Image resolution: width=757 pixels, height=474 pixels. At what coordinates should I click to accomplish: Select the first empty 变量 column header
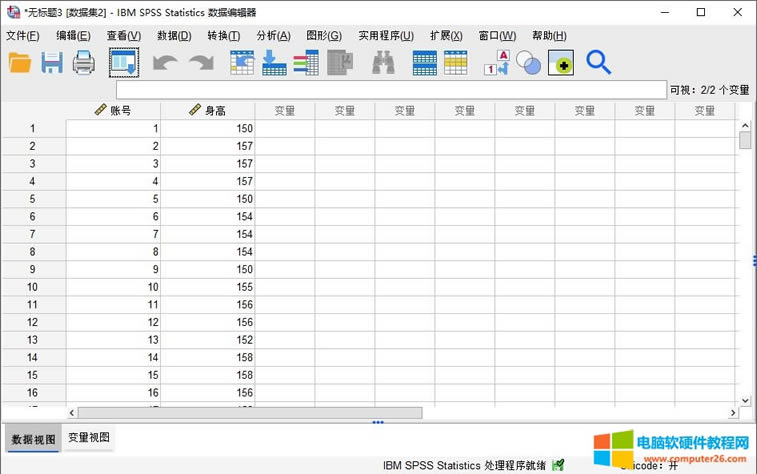(285, 111)
